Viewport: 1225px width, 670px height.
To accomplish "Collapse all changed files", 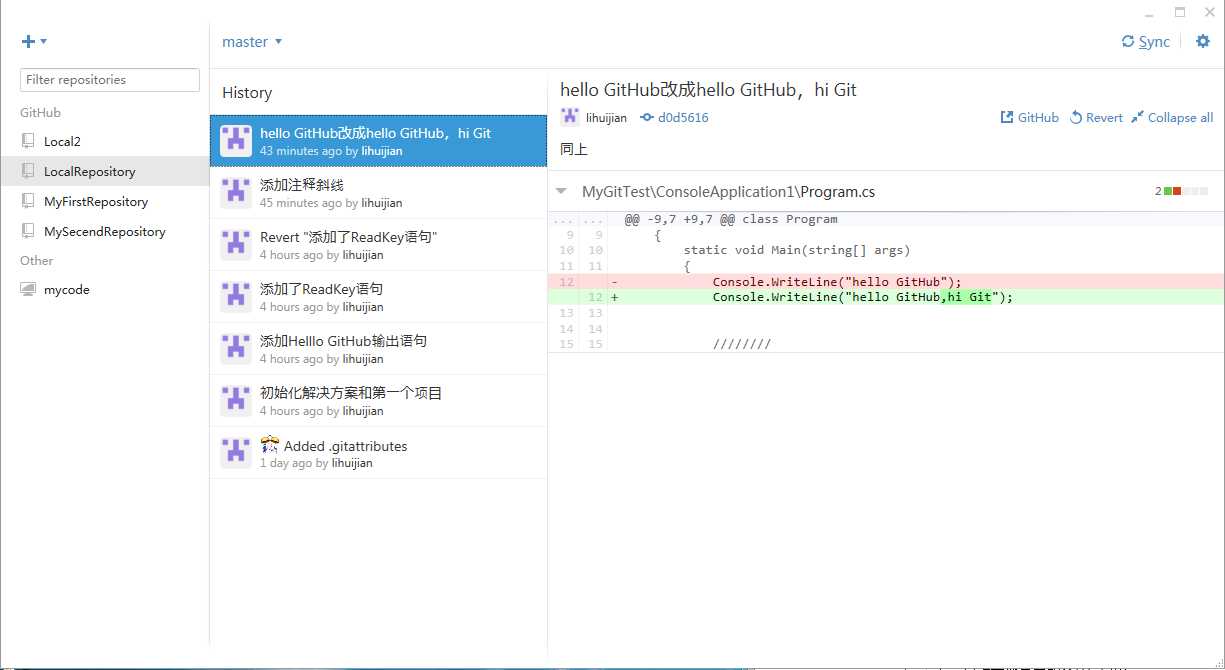I will pos(1172,118).
